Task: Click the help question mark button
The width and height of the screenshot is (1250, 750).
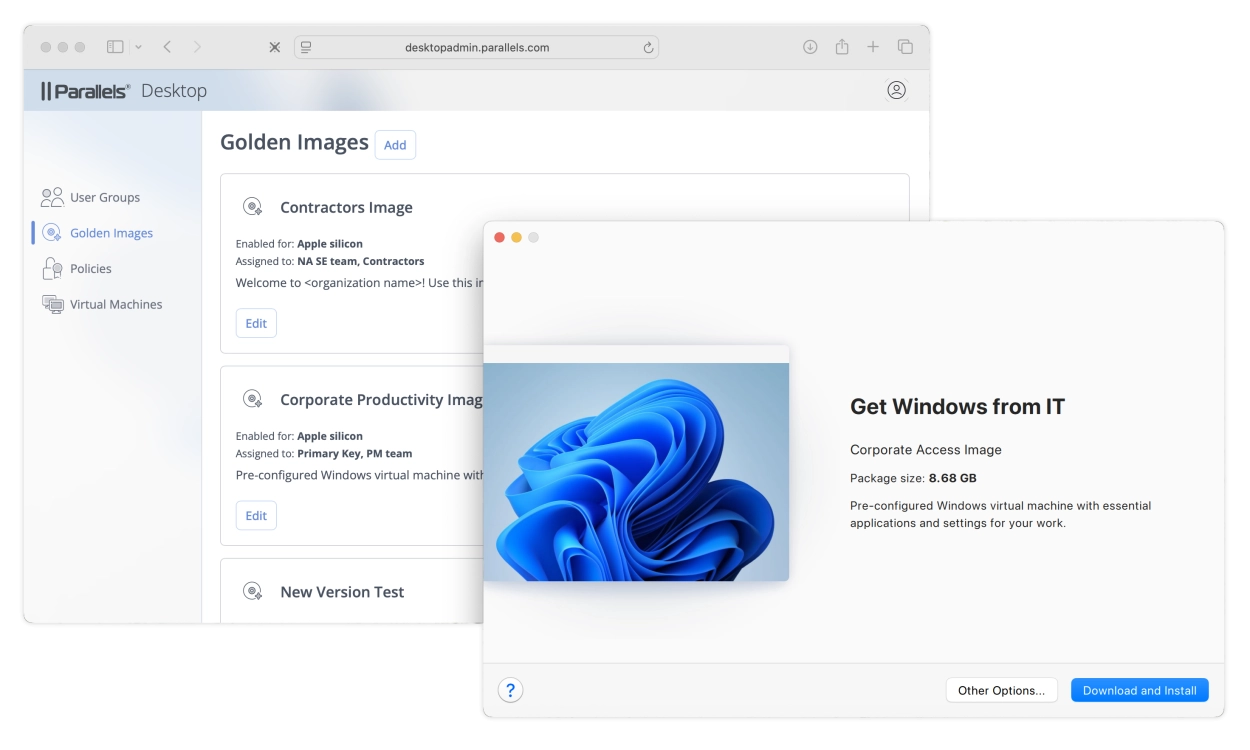Action: tap(510, 690)
